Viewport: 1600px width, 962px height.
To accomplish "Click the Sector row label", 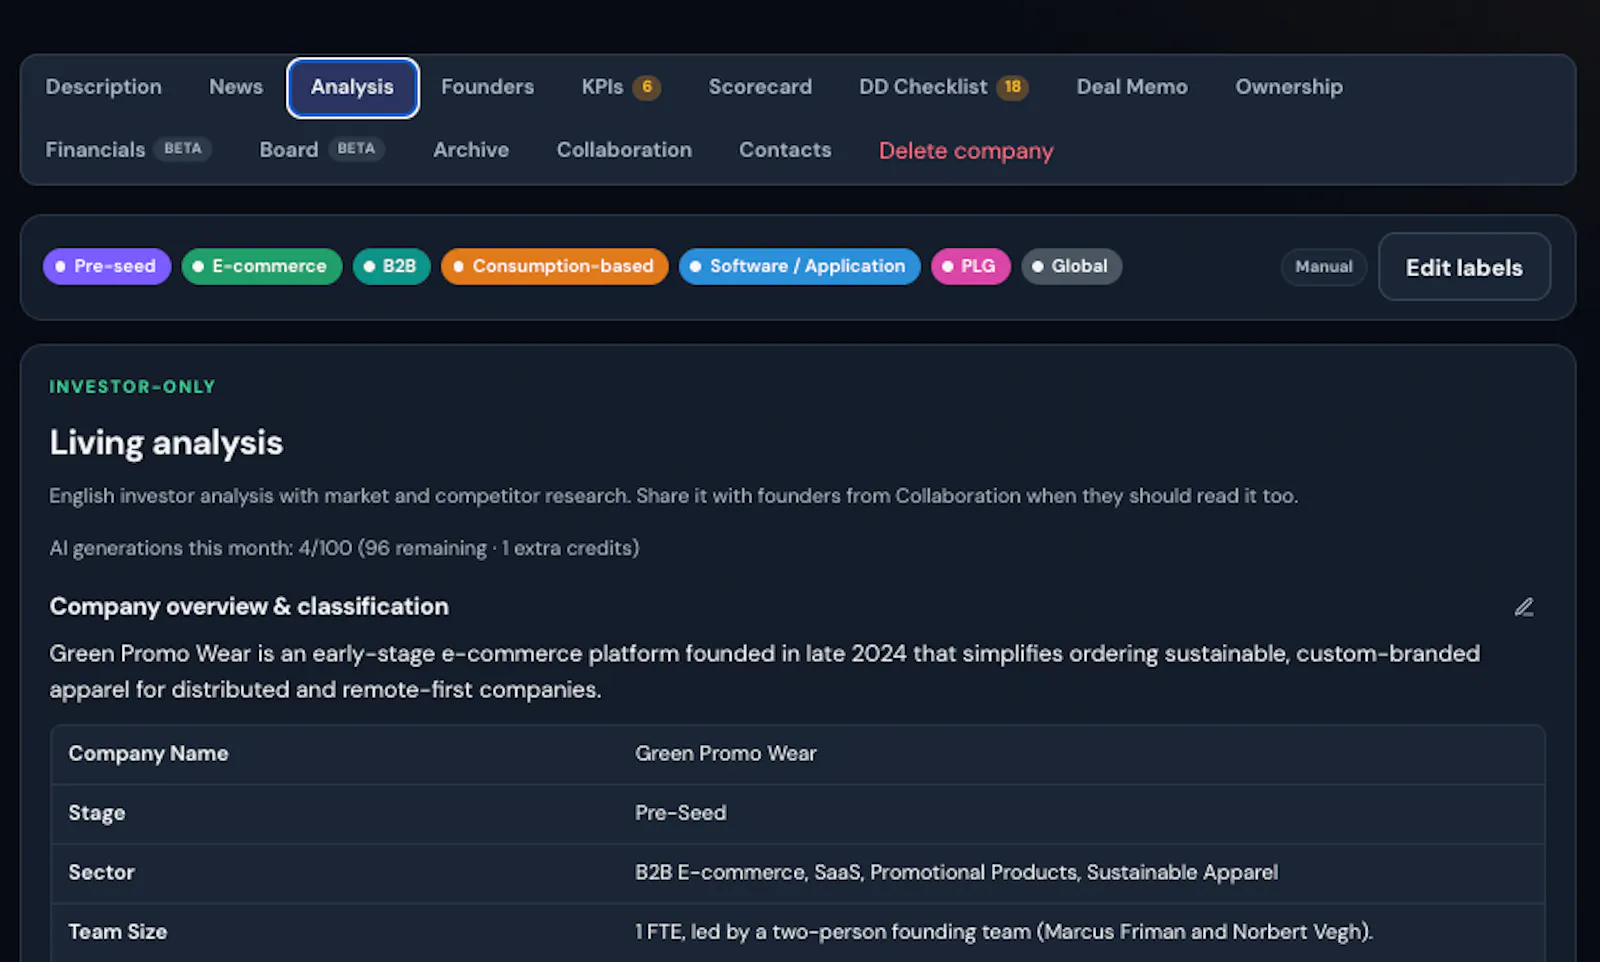I will point(101,872).
